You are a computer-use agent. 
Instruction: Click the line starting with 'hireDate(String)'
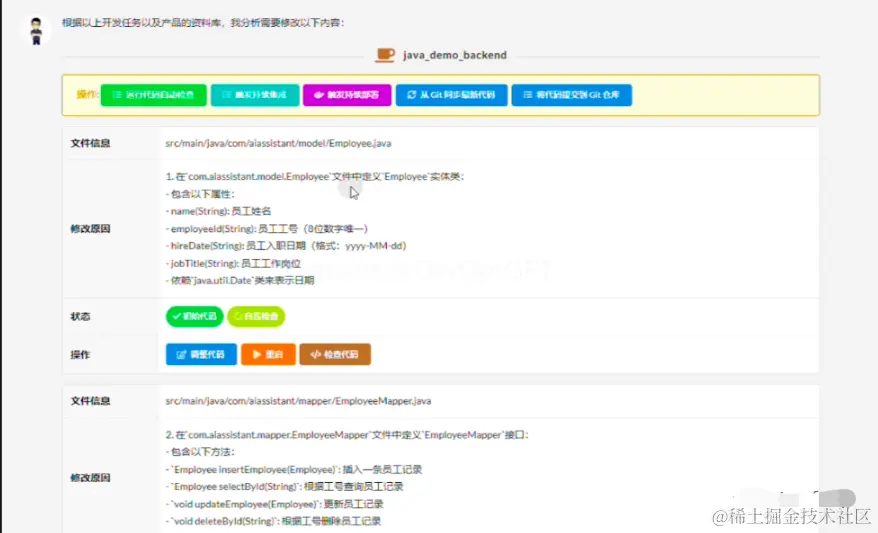click(286, 246)
